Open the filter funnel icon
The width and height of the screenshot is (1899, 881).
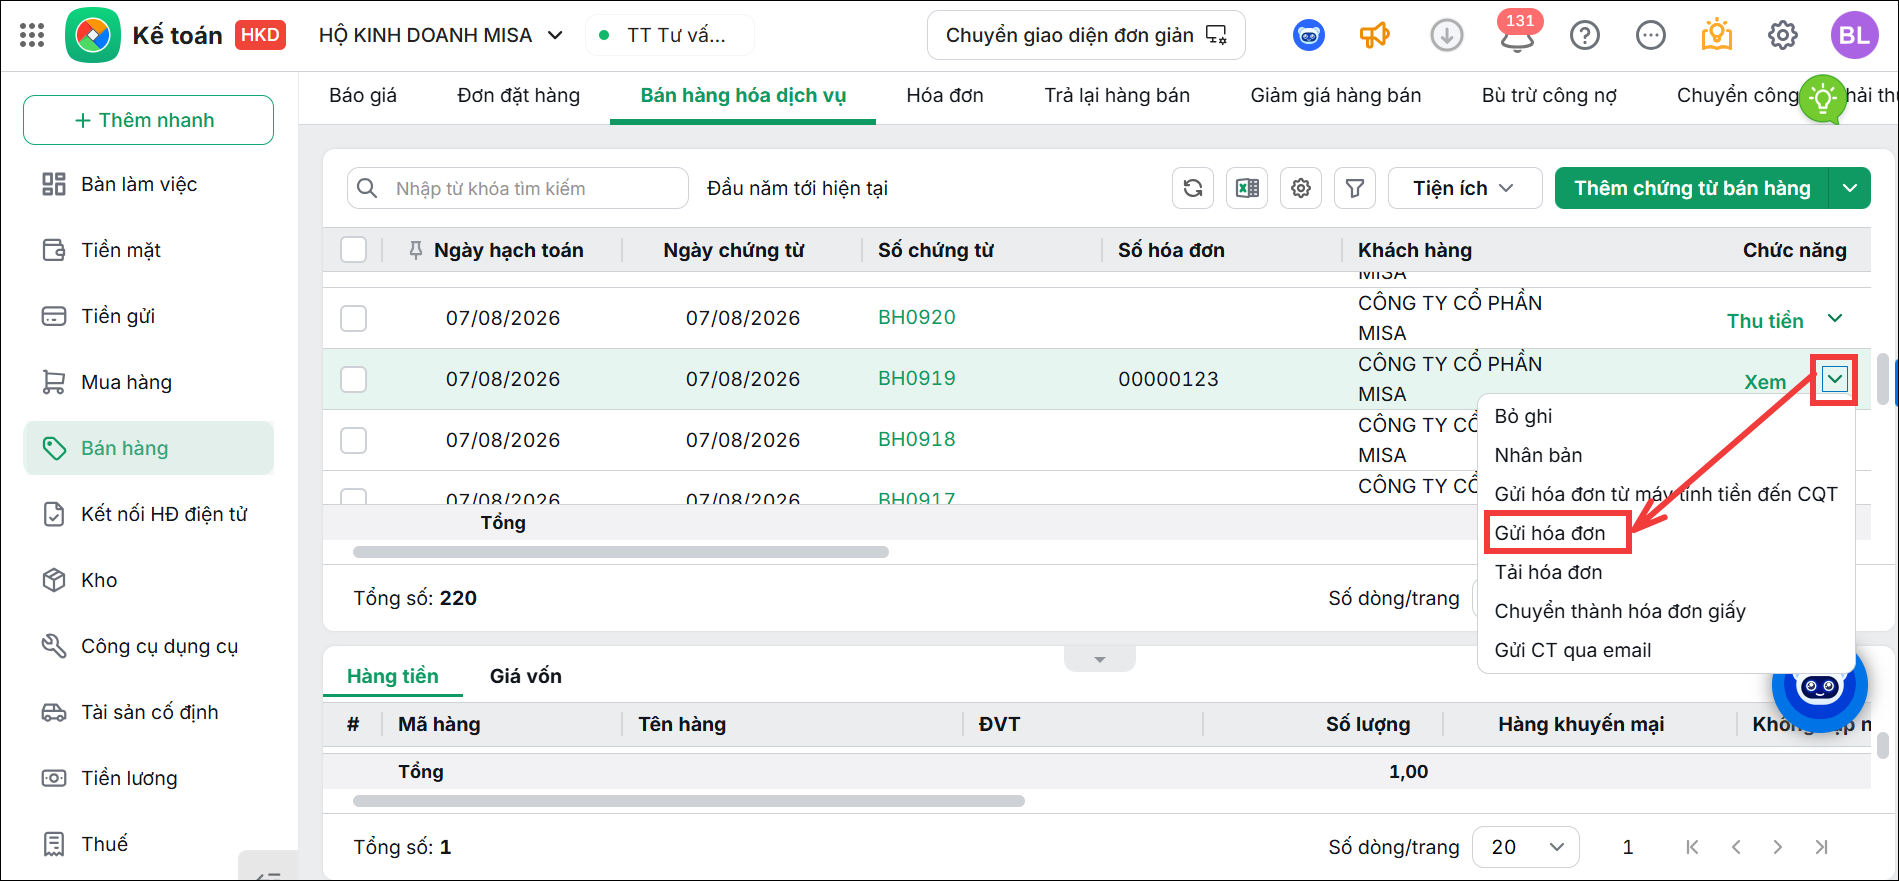[x=1355, y=188]
